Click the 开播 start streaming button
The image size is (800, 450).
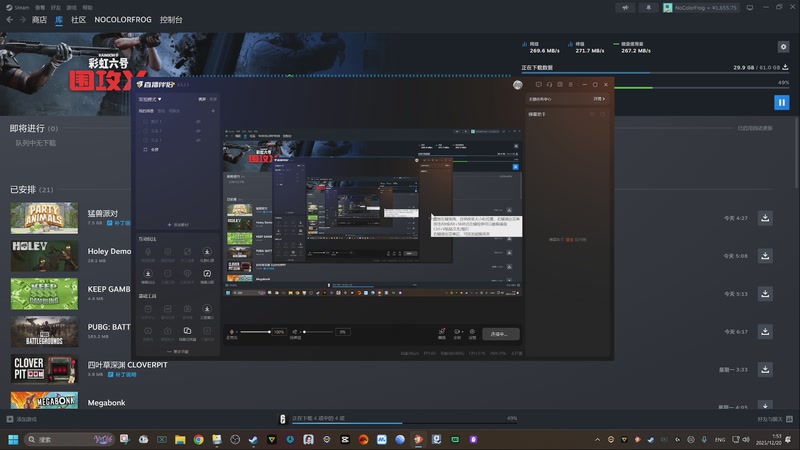tap(500, 334)
